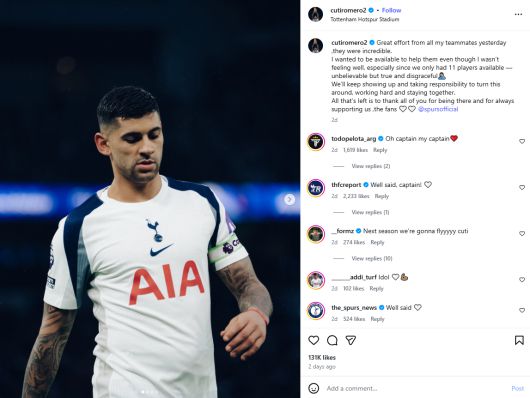Like thfcreport's comment heart
This screenshot has width=530, height=398.
click(522, 187)
